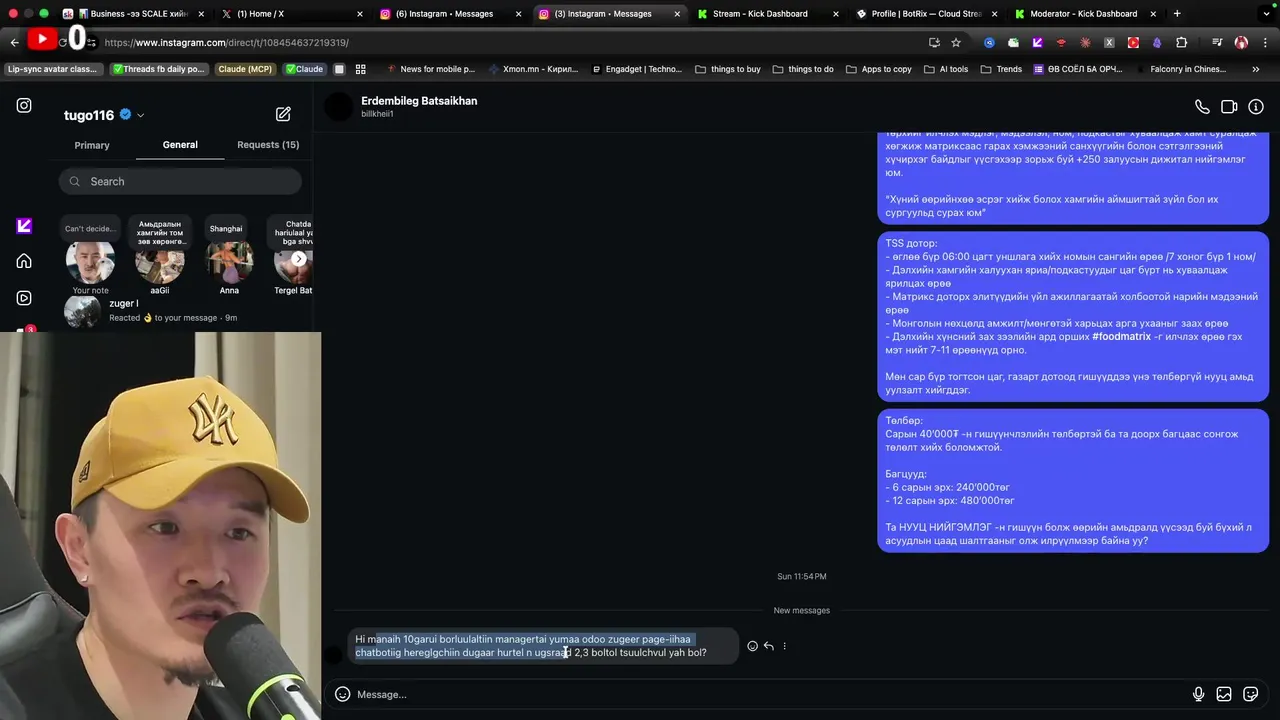1280x720 pixels.
Task: Reply to the new message with arrow icon
Action: 768,646
